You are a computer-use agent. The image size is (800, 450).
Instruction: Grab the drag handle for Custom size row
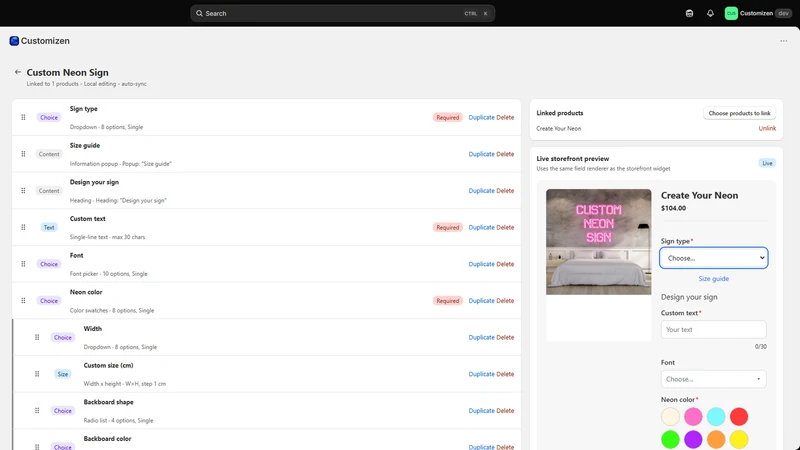[x=37, y=374]
